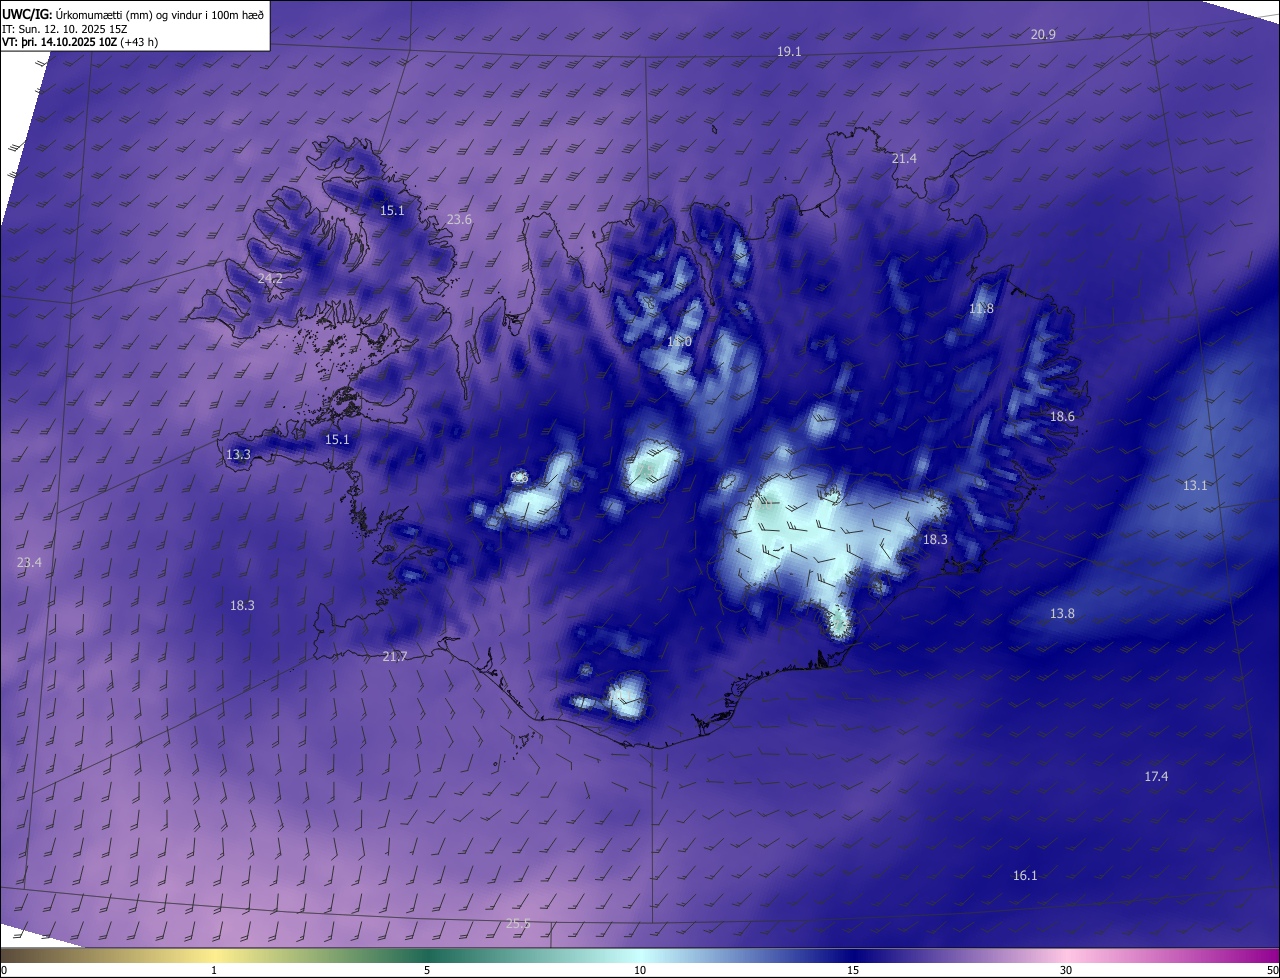Viewport: 1280px width, 978px height.
Task: Pick the 15.1 label beside 13.3
Action: click(x=337, y=439)
